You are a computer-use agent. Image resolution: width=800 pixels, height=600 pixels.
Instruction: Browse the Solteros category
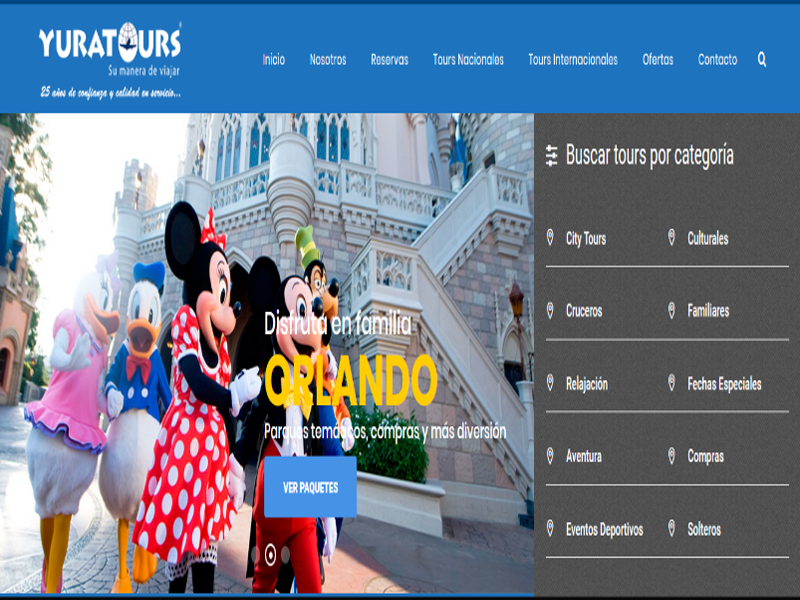pyautogui.click(x=704, y=529)
